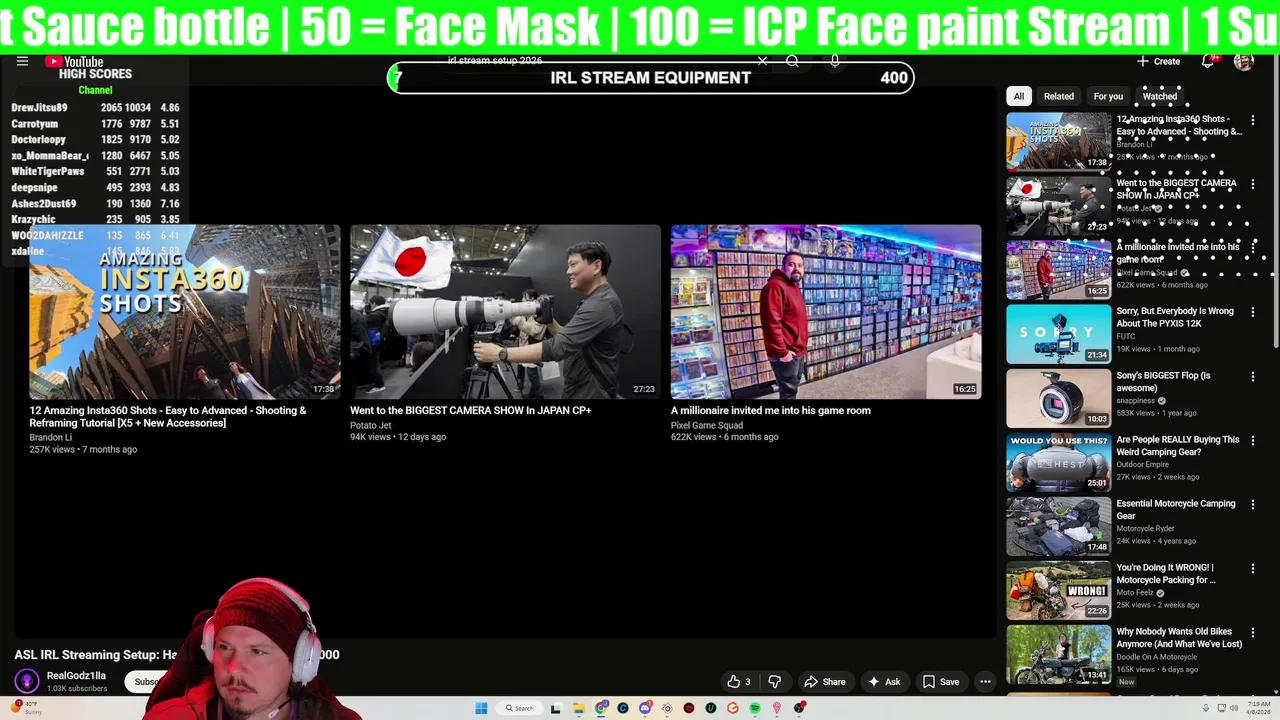Open the Windows Start button
The height and width of the screenshot is (720, 1280).
(x=481, y=708)
